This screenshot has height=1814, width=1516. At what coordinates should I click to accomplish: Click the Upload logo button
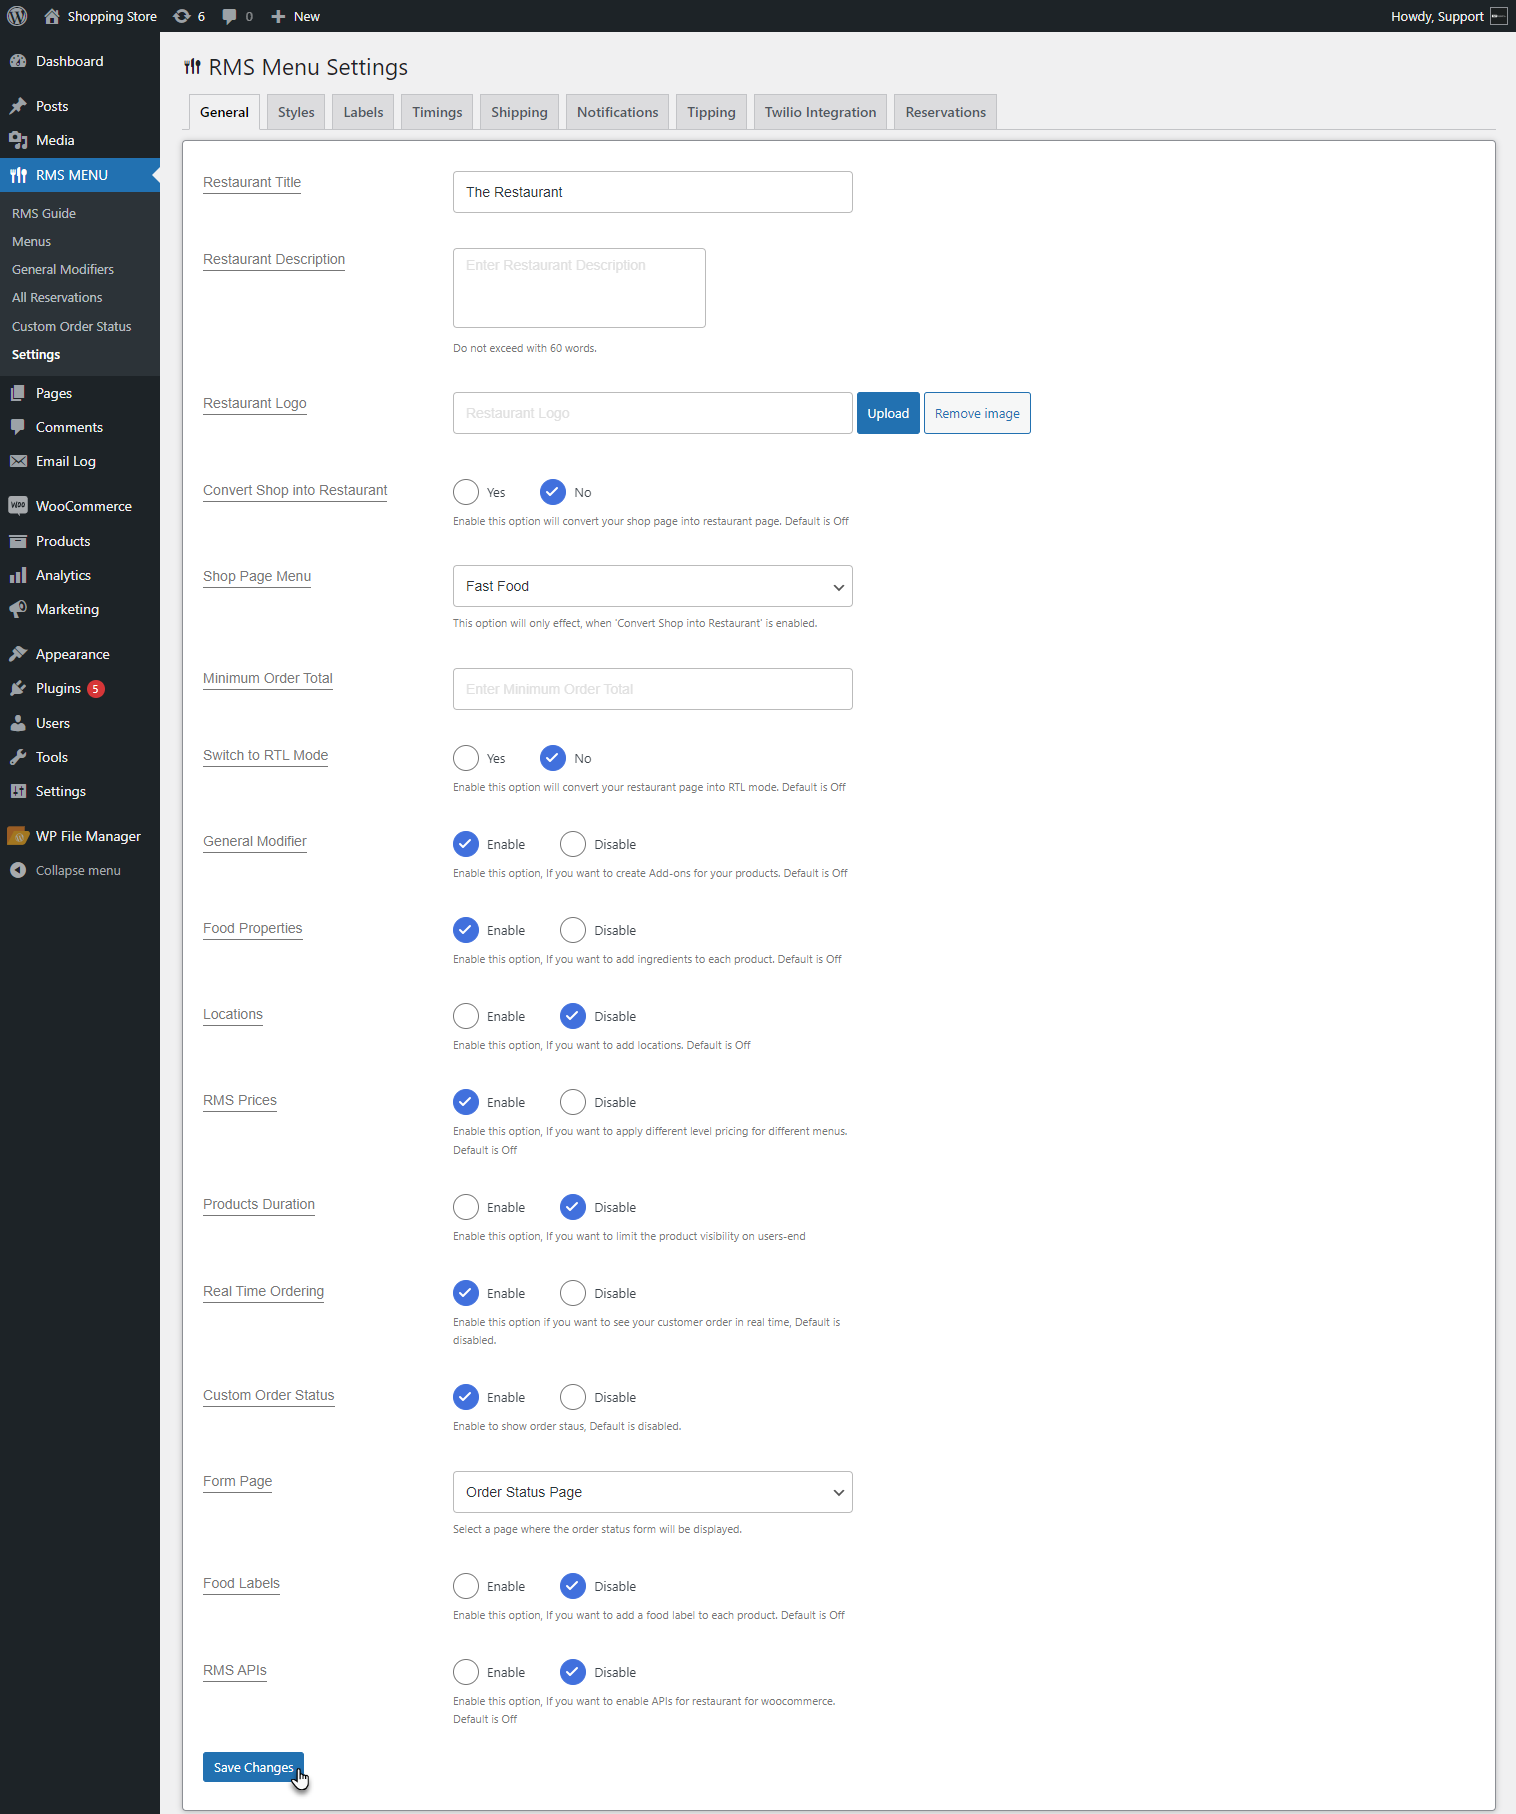(x=888, y=413)
